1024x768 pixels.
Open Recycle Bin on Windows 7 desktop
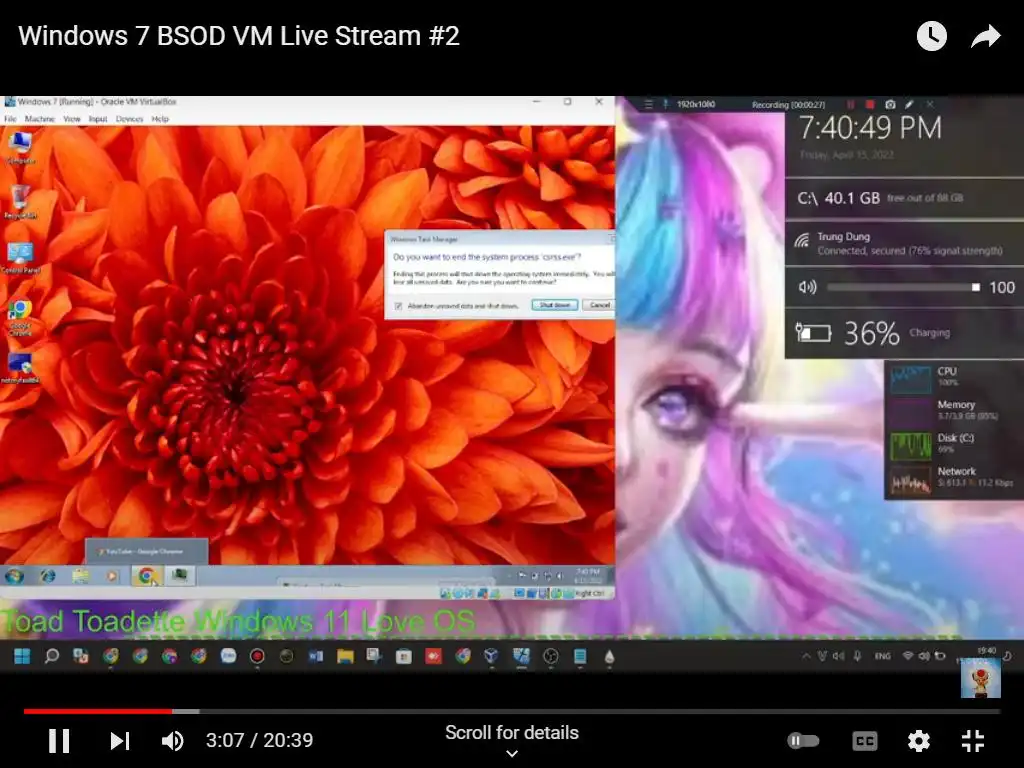tap(20, 202)
